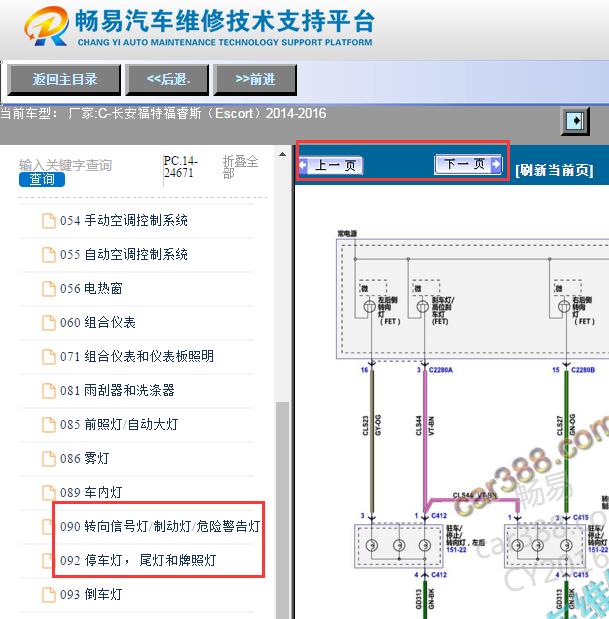Open 071 组合仪表和仪表板照明

point(137,356)
